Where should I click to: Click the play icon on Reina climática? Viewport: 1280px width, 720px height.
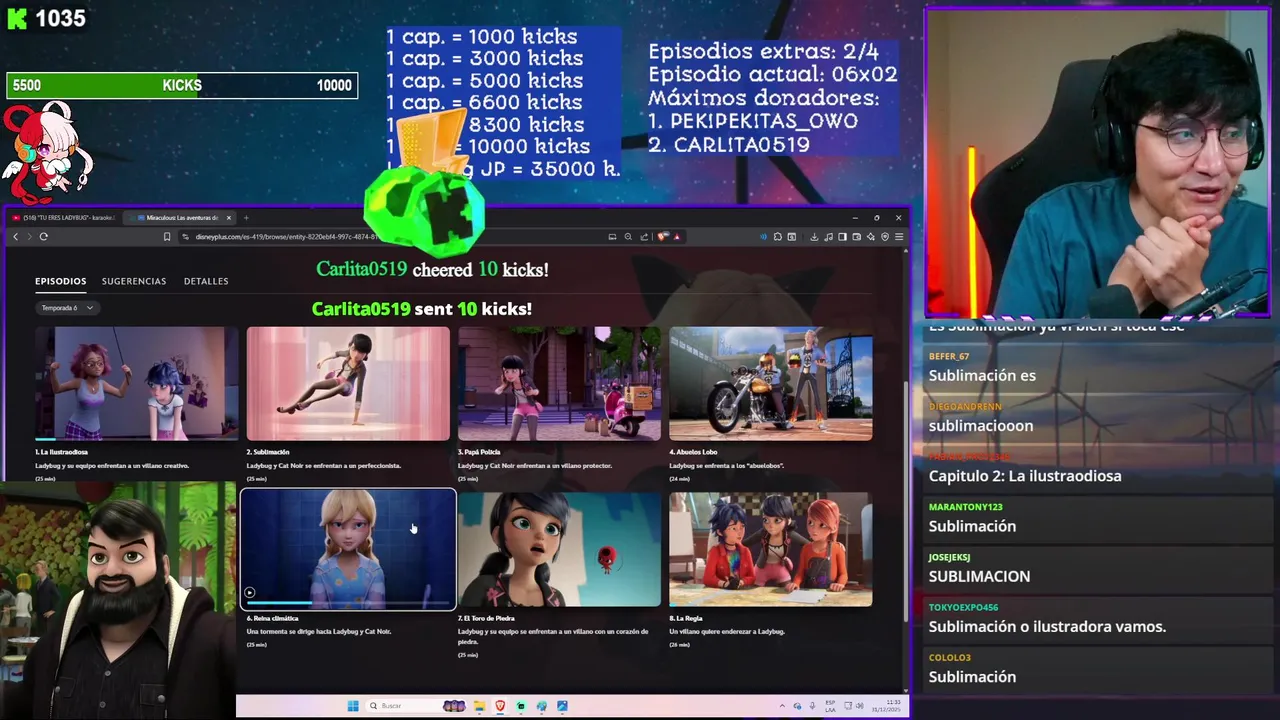[x=249, y=592]
